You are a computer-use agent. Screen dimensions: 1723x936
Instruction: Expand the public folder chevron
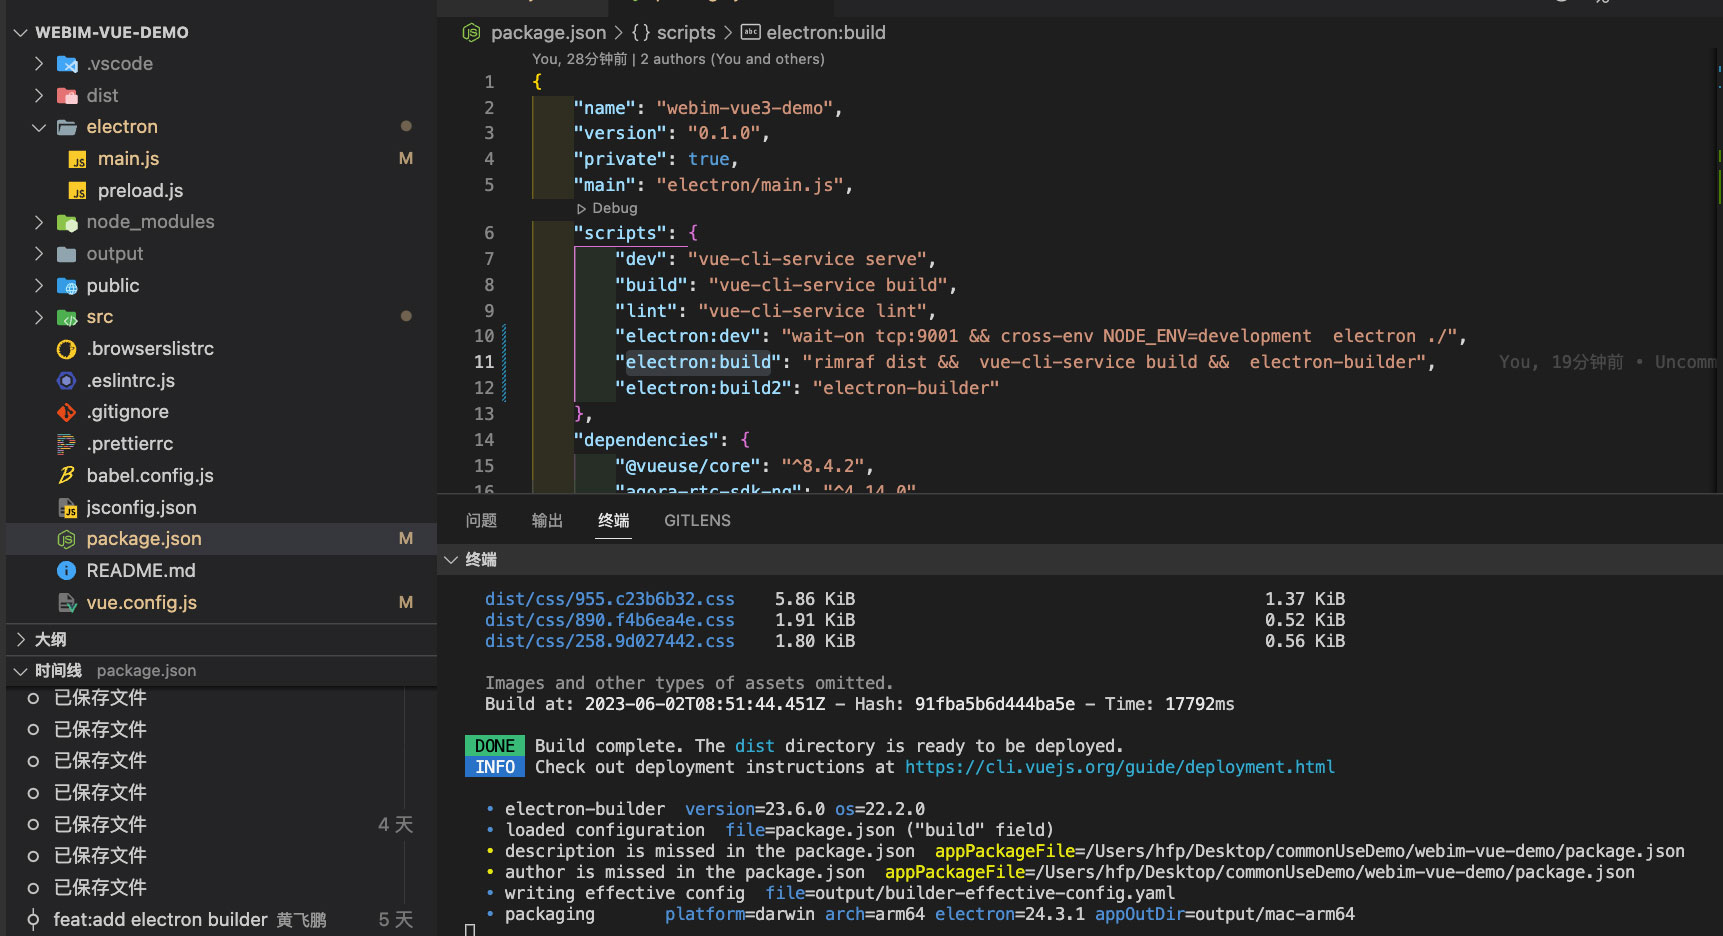[x=39, y=286]
